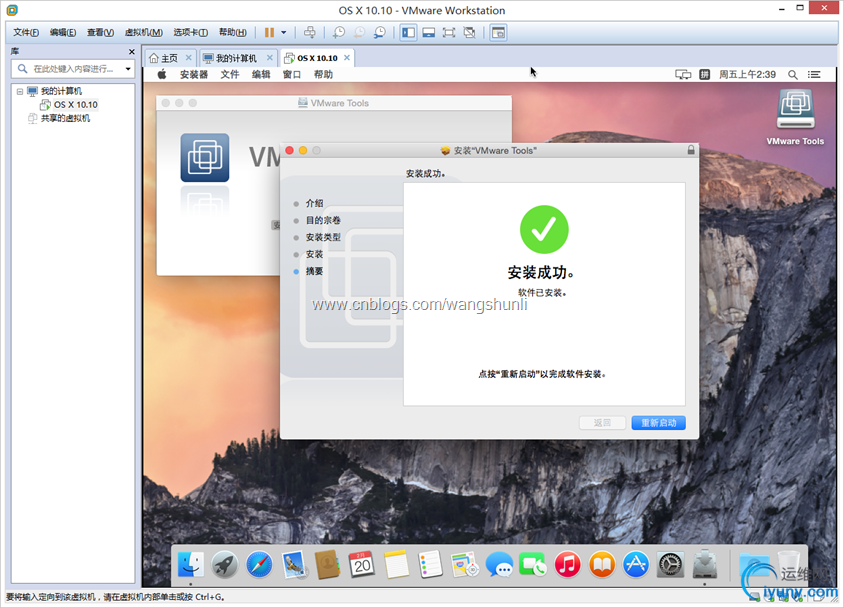Click the 重新启动 button
The height and width of the screenshot is (608, 844).
[x=658, y=423]
